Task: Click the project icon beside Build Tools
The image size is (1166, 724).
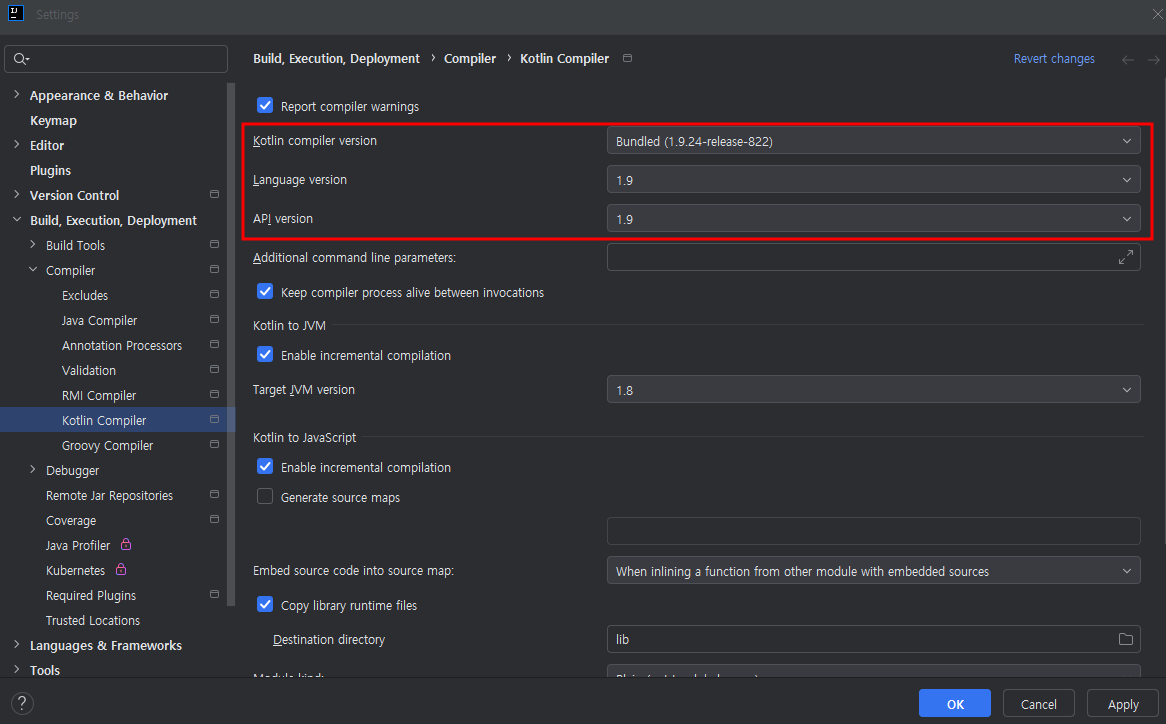Action: coord(214,244)
